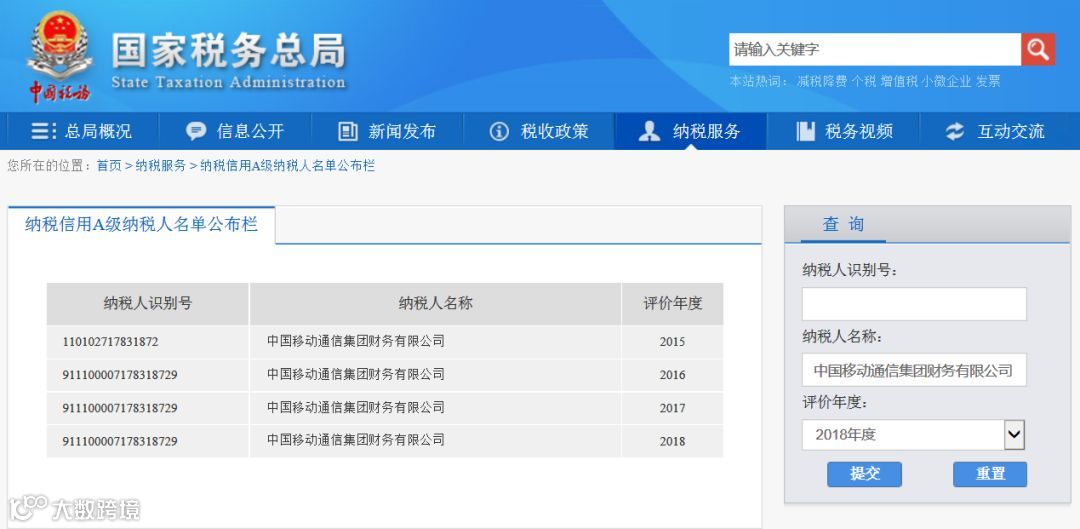Open the 评价年度 dropdown showing 2018年度
Image resolution: width=1080 pixels, height=529 pixels.
tap(913, 435)
